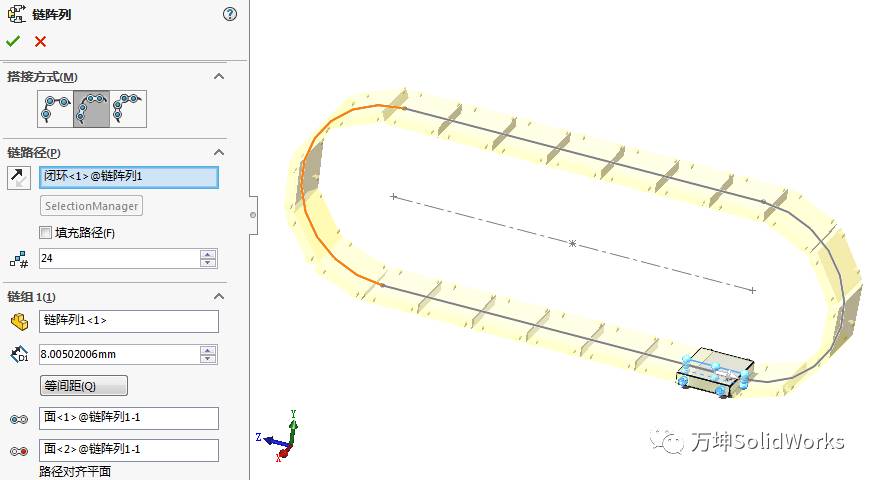Screen dimensions: 873x480
Task: Open the SelectionManager button
Action: (x=91, y=206)
